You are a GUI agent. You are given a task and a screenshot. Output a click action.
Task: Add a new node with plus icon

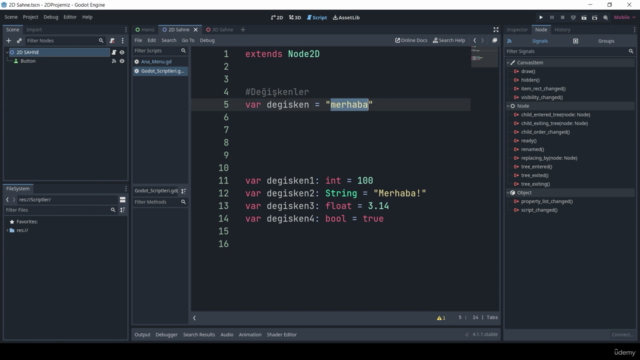(x=8, y=41)
